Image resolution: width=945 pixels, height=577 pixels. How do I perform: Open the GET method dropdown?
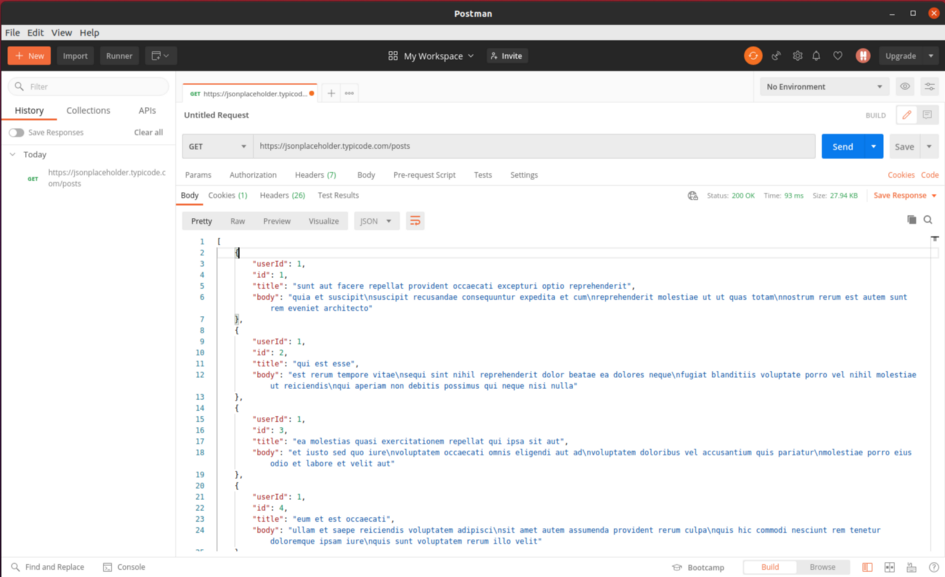218,146
